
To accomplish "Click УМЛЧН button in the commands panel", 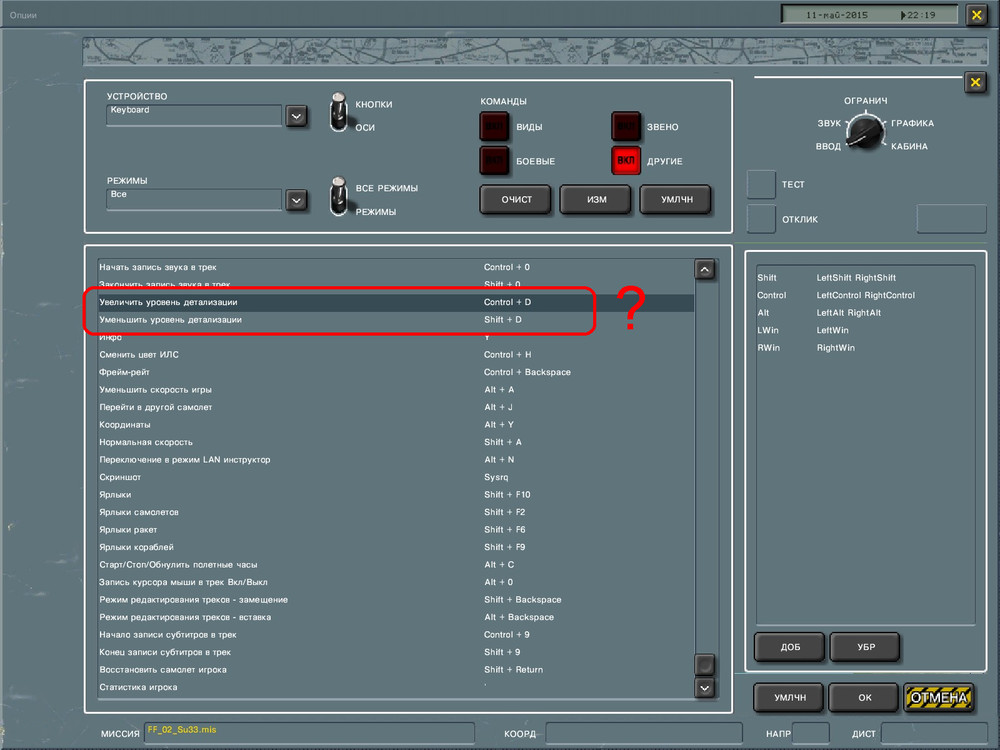I will click(677, 200).
